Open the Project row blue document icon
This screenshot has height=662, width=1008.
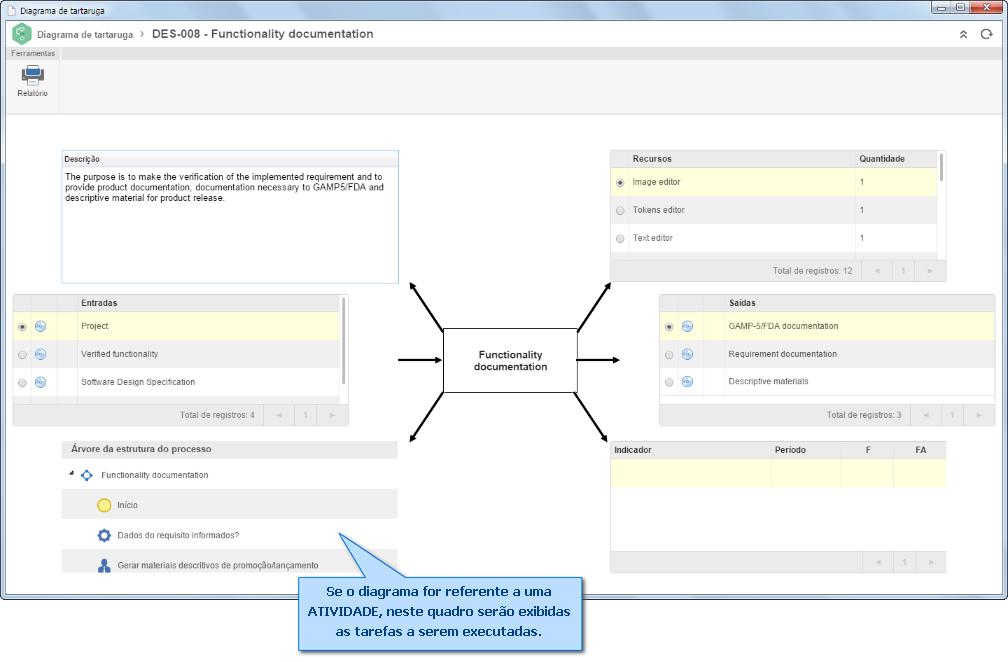click(40, 327)
